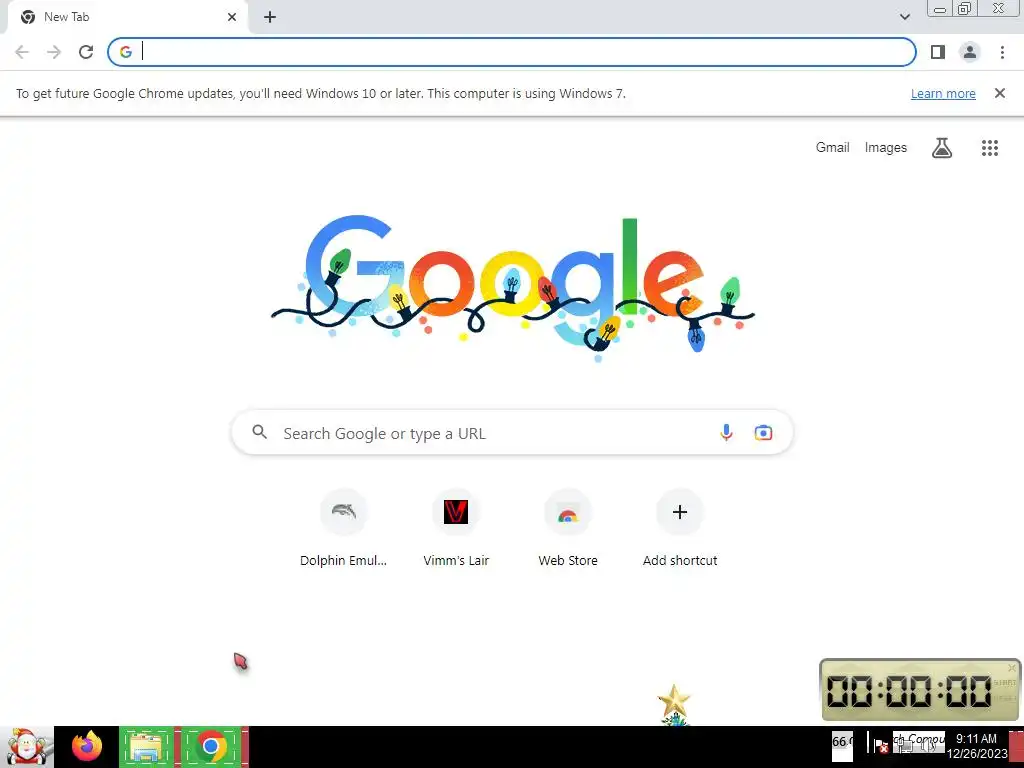Open the Search Labs flask icon

point(942,148)
